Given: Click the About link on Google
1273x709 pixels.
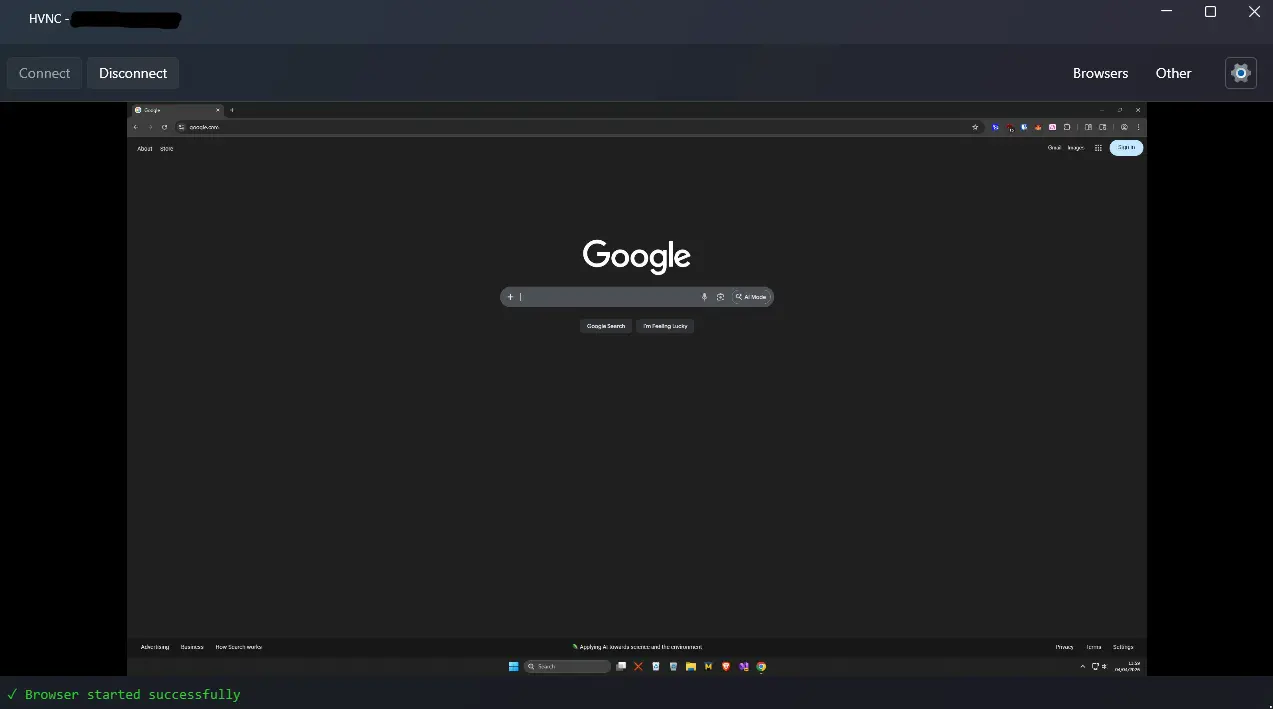Looking at the screenshot, I should (145, 148).
